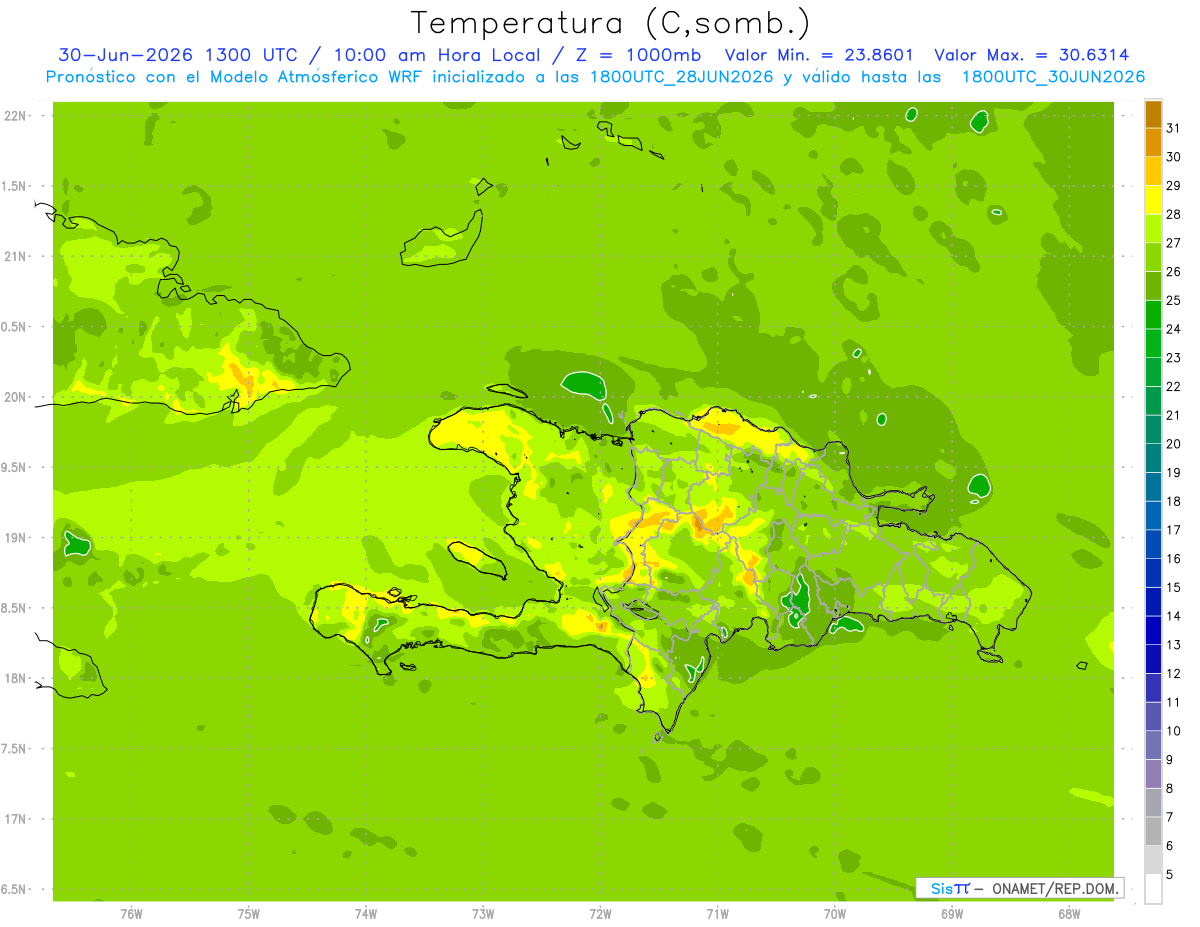This screenshot has width=1200, height=927.
Task: Click the '19N' latitude label
Action: 15,538
